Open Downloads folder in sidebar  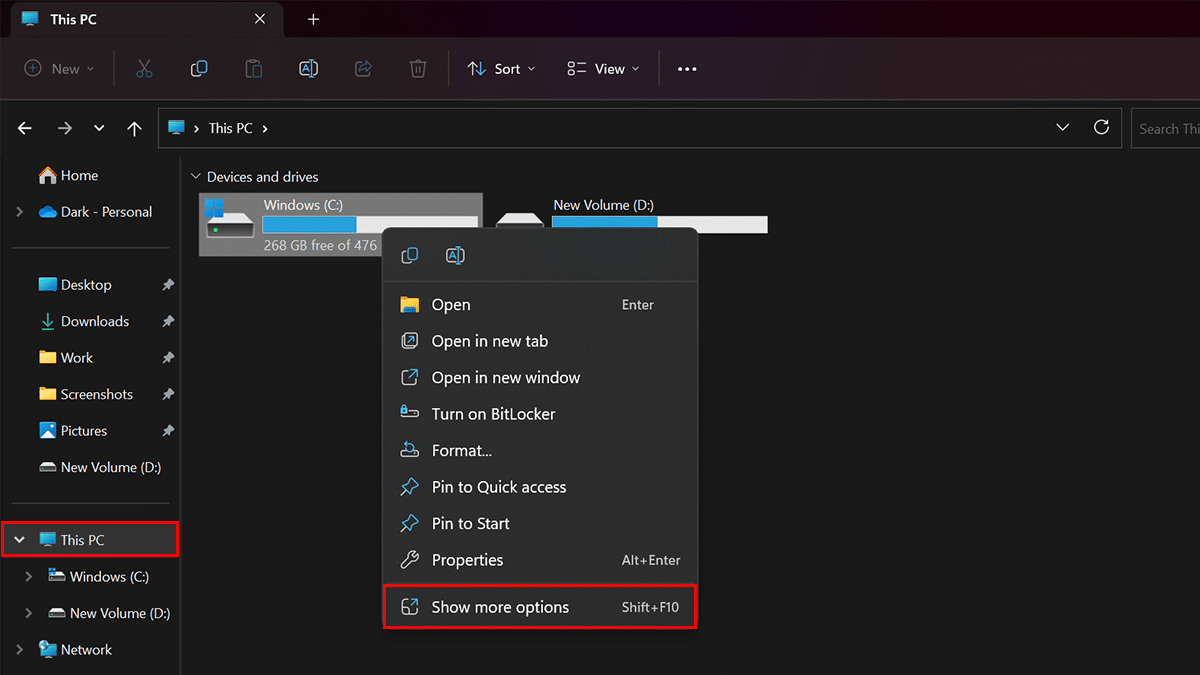[94, 321]
